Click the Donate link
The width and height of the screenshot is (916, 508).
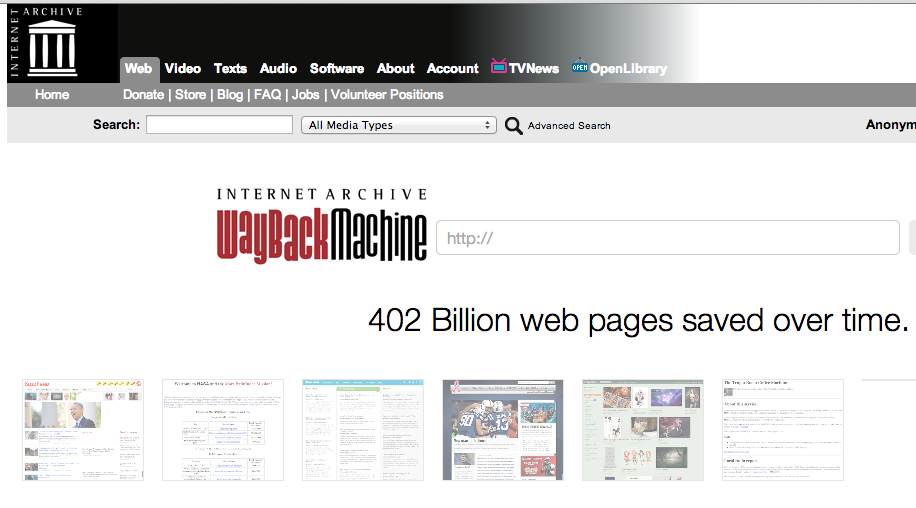(x=144, y=95)
